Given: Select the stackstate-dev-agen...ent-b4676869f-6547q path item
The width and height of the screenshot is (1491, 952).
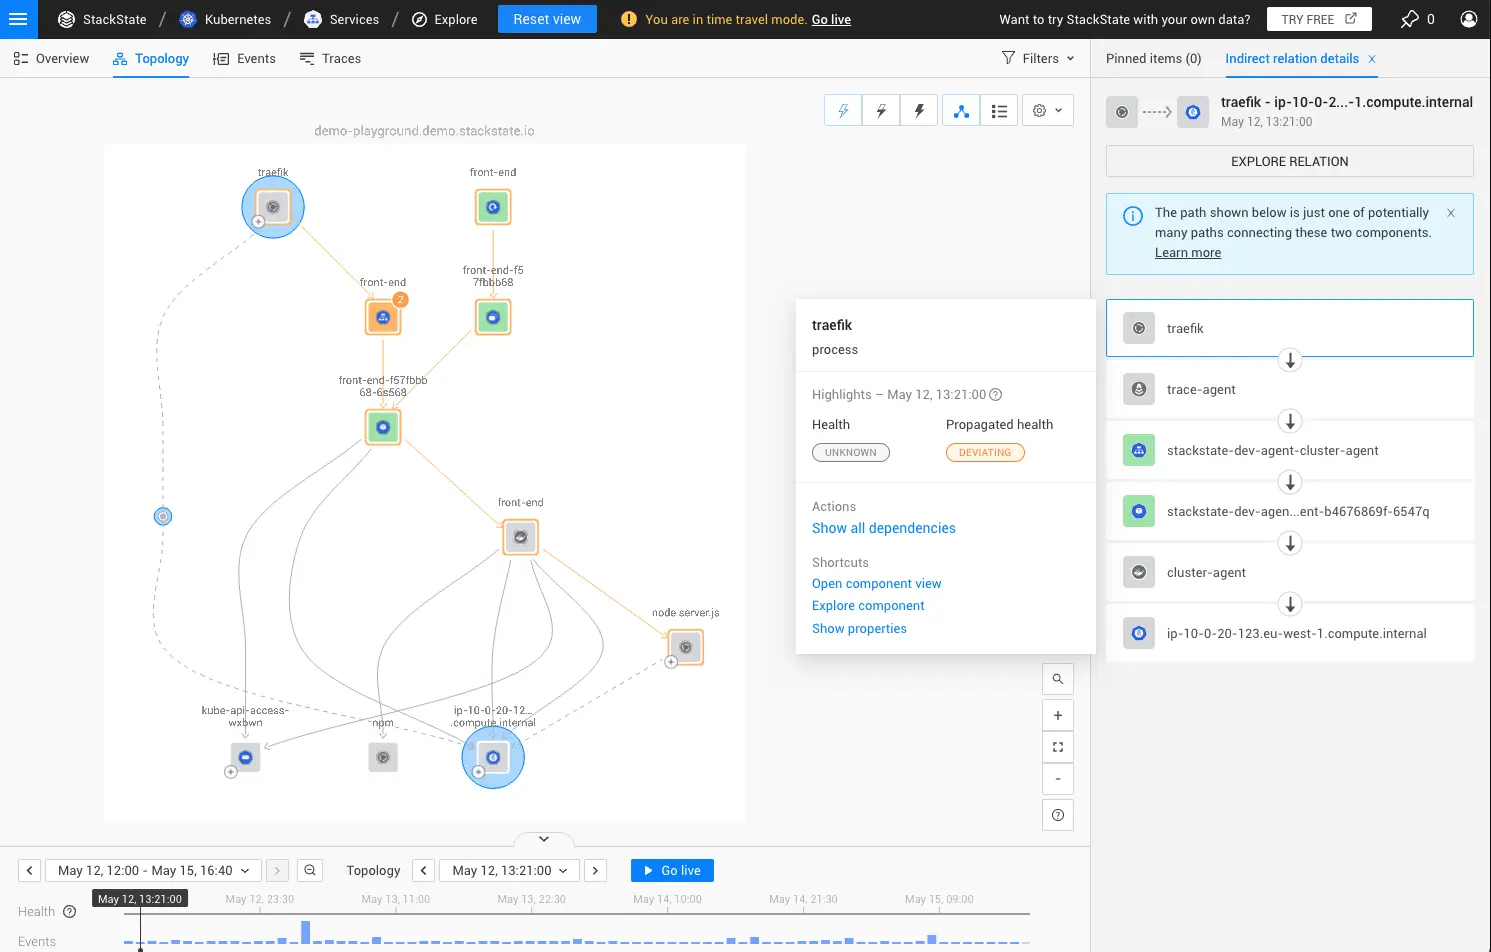Looking at the screenshot, I should tap(1289, 511).
